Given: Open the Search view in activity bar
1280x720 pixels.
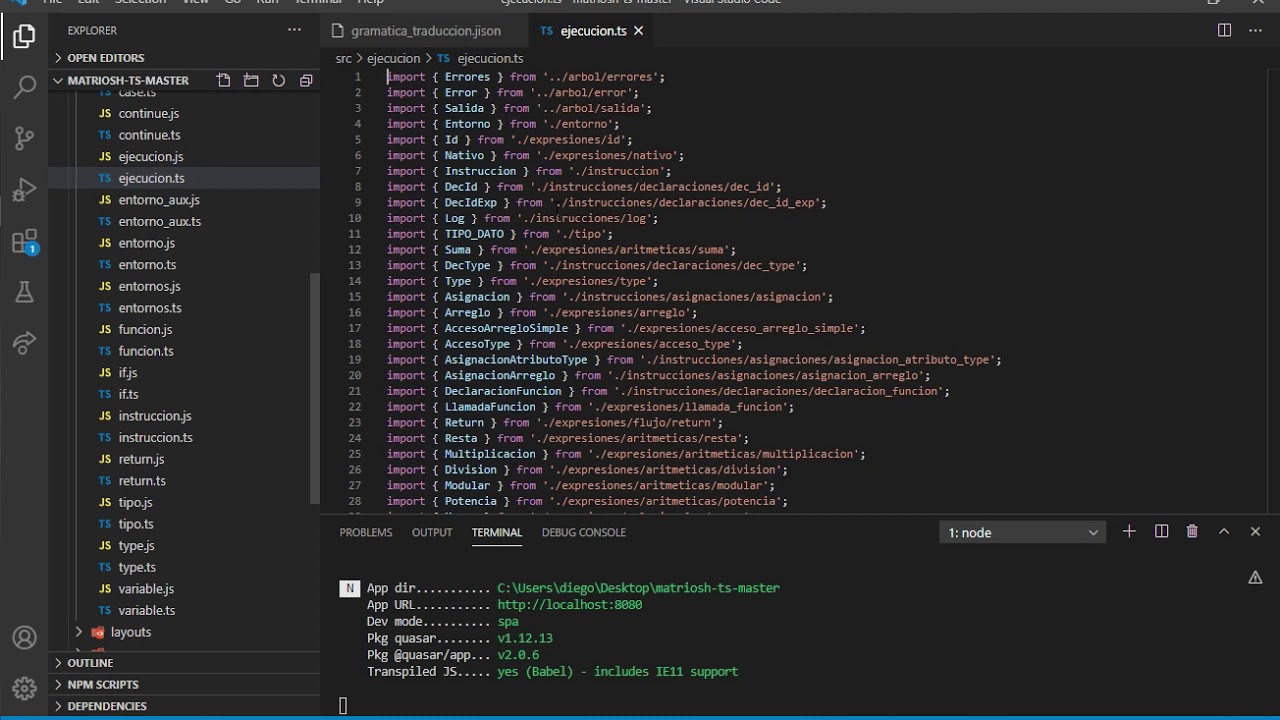Looking at the screenshot, I should click(24, 88).
